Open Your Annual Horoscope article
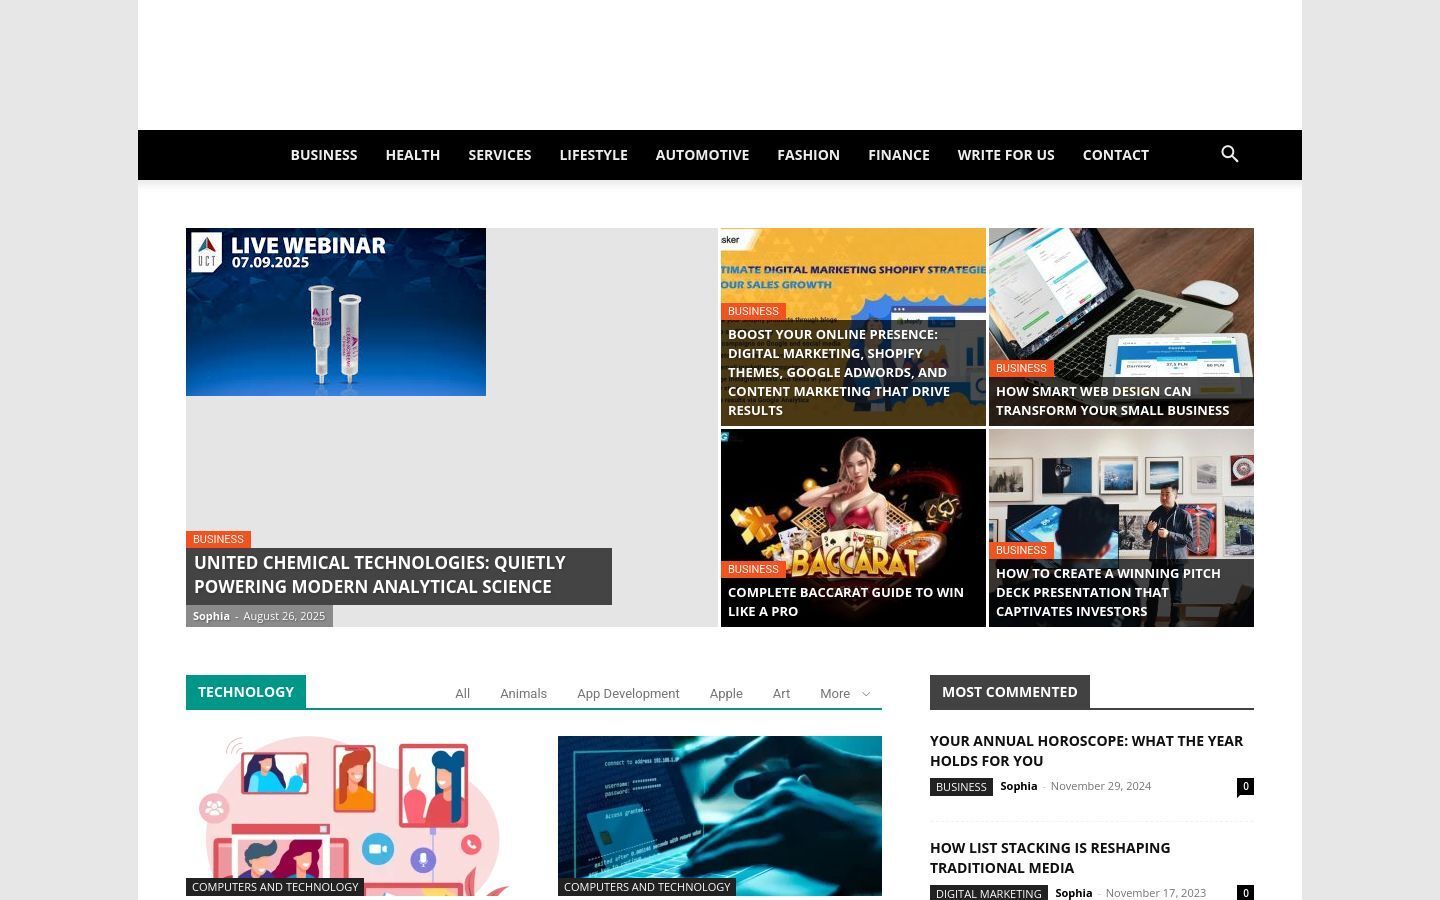This screenshot has height=900, width=1440. pos(1086,751)
